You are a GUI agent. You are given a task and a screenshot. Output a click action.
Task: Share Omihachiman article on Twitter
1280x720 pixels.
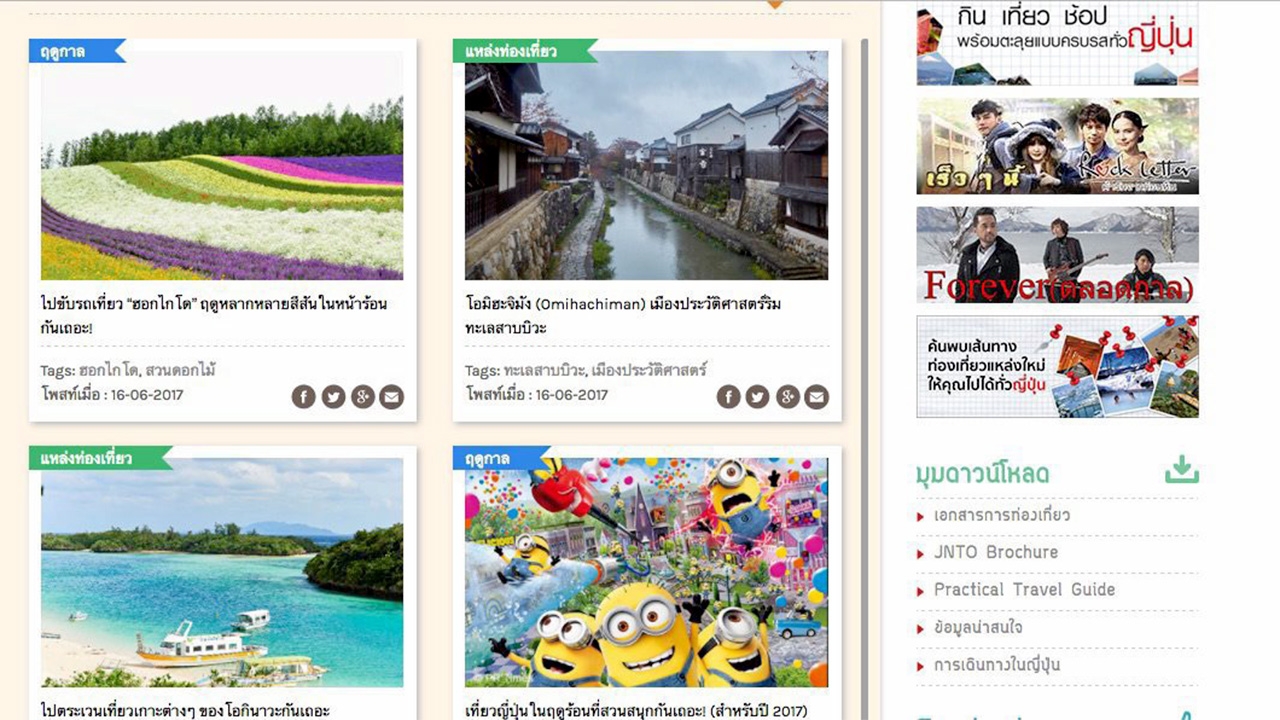click(758, 397)
